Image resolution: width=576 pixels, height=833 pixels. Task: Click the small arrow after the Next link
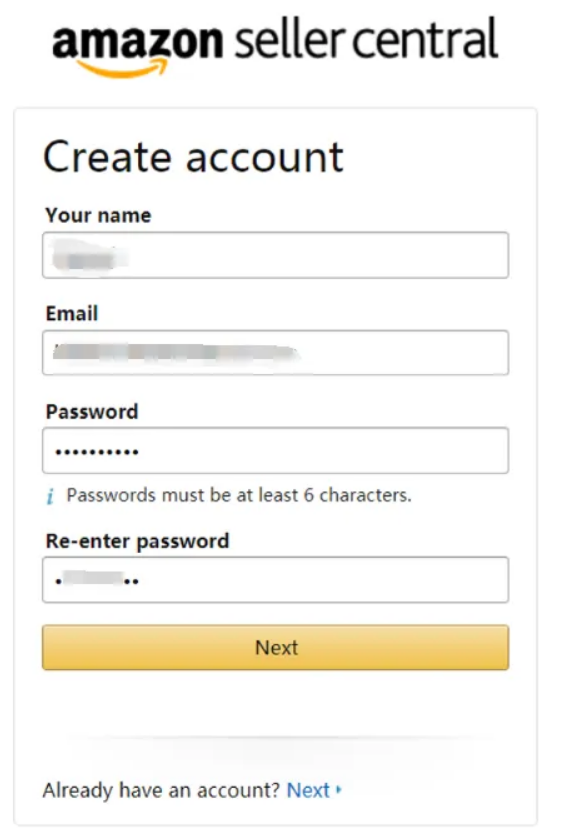pyautogui.click(x=338, y=790)
